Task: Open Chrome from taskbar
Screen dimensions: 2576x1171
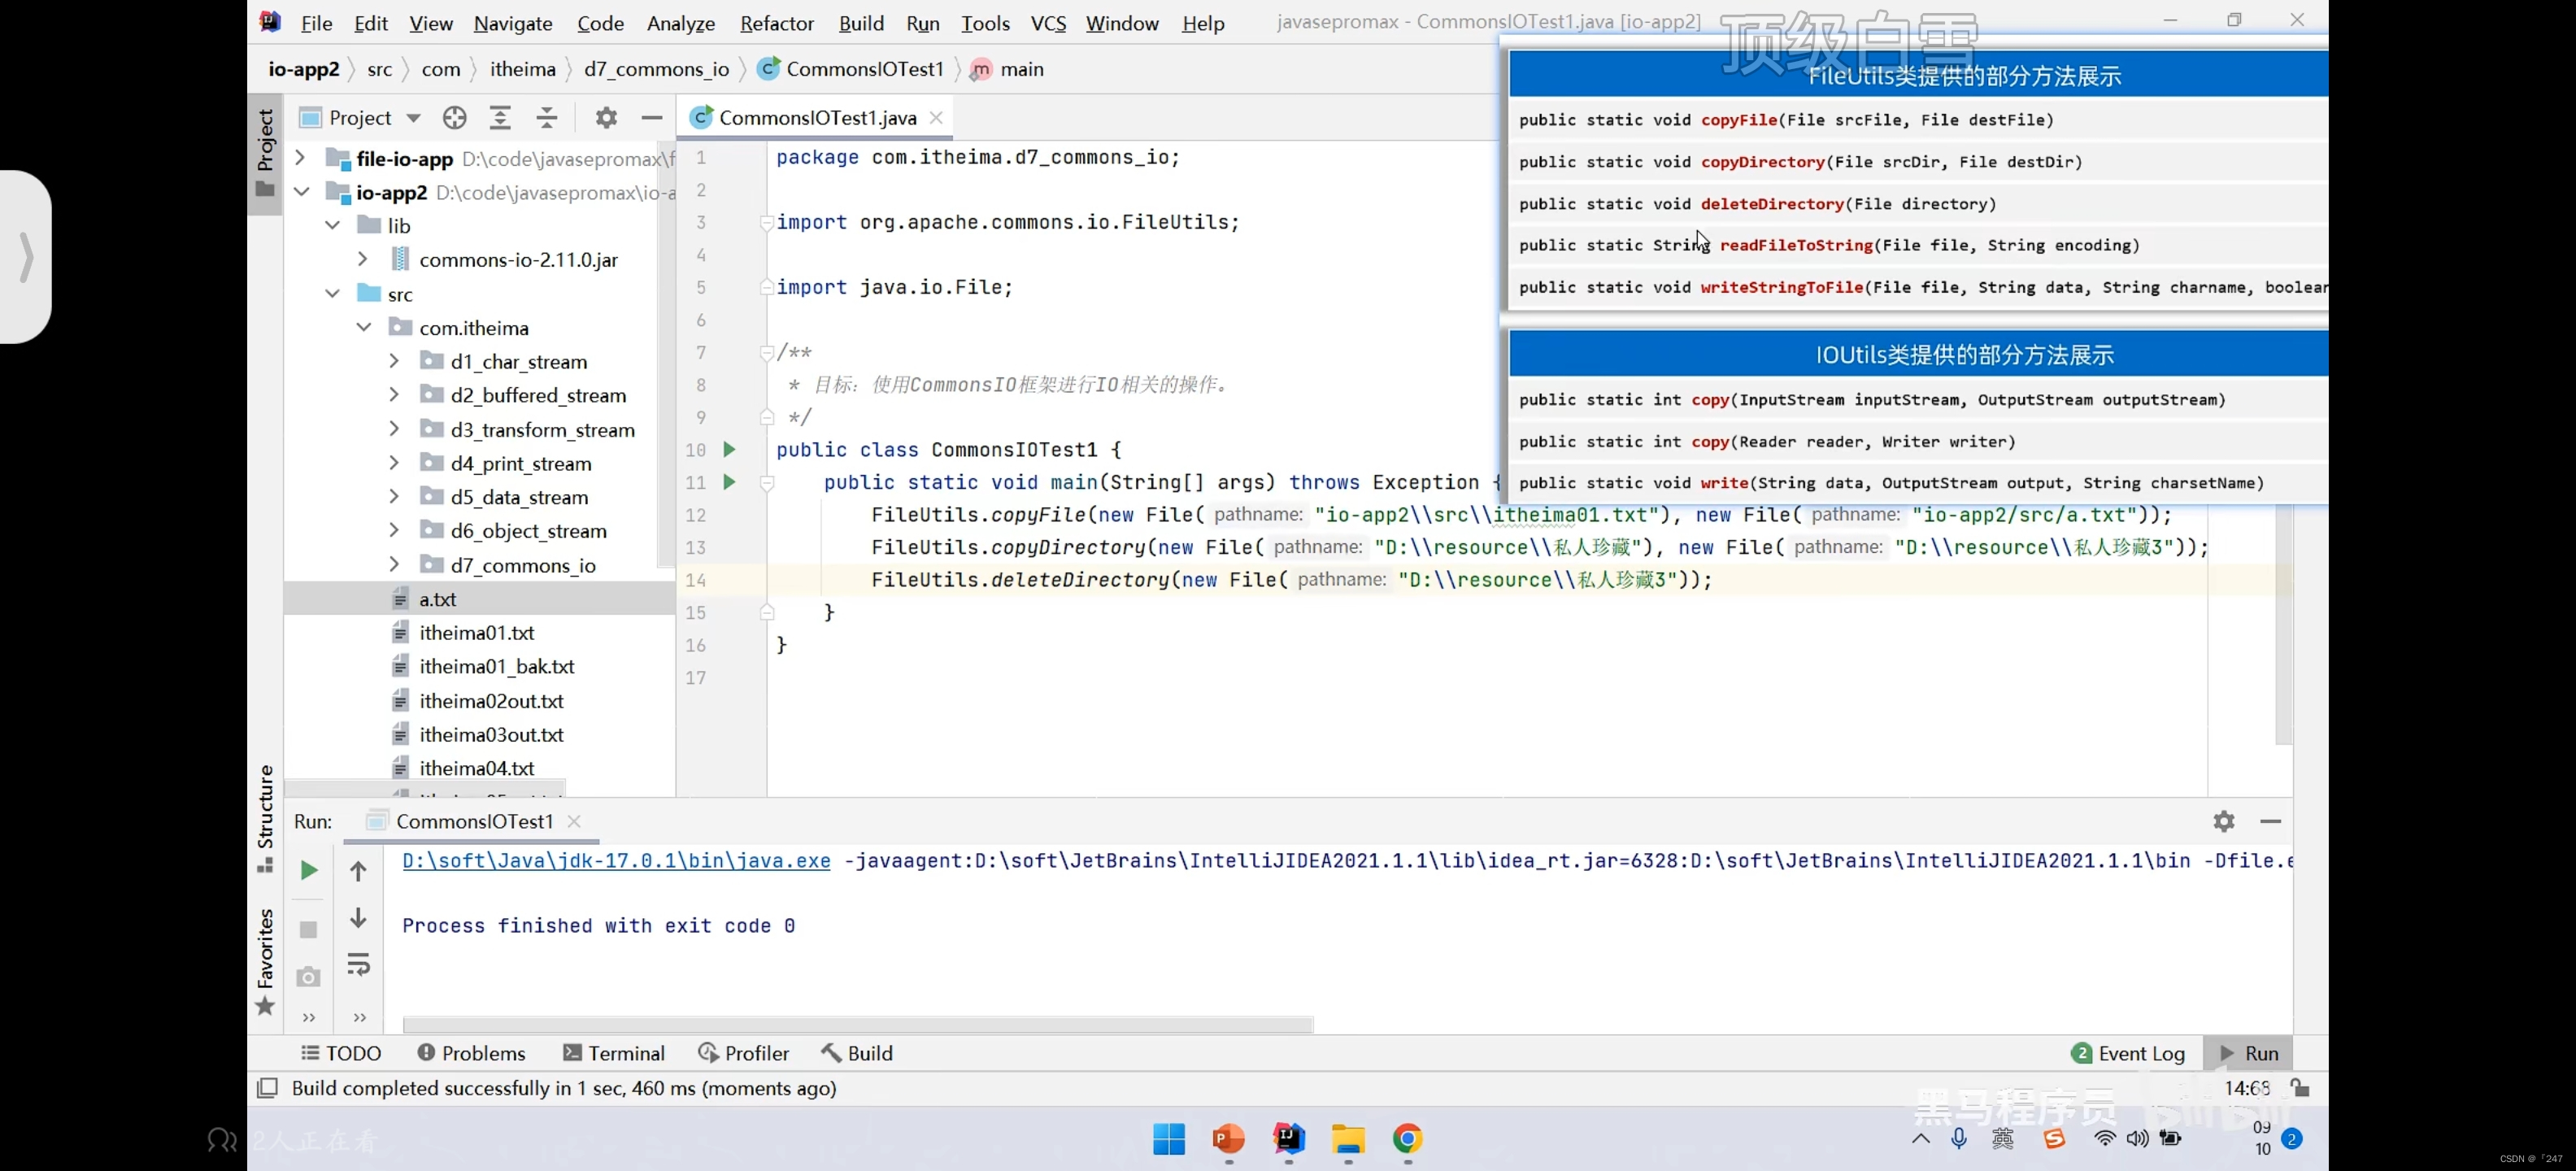Action: pyautogui.click(x=1407, y=1139)
